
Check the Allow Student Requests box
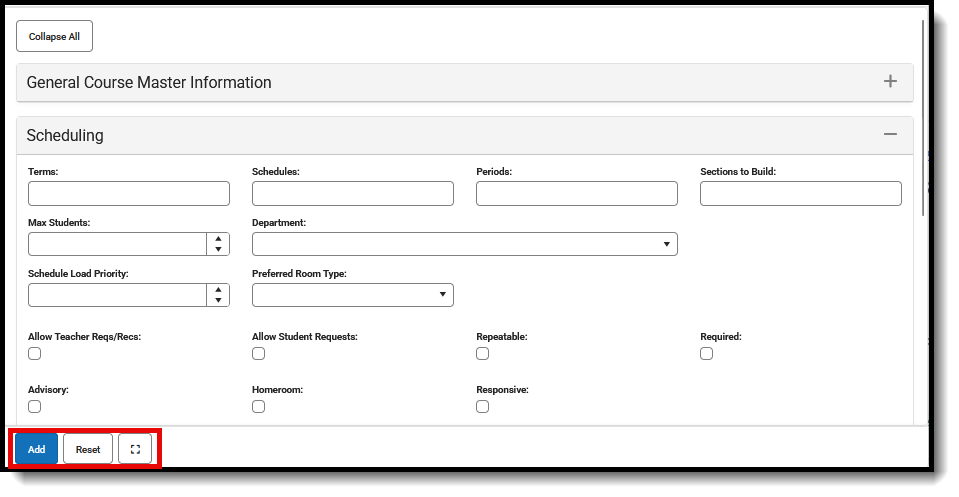click(x=259, y=354)
